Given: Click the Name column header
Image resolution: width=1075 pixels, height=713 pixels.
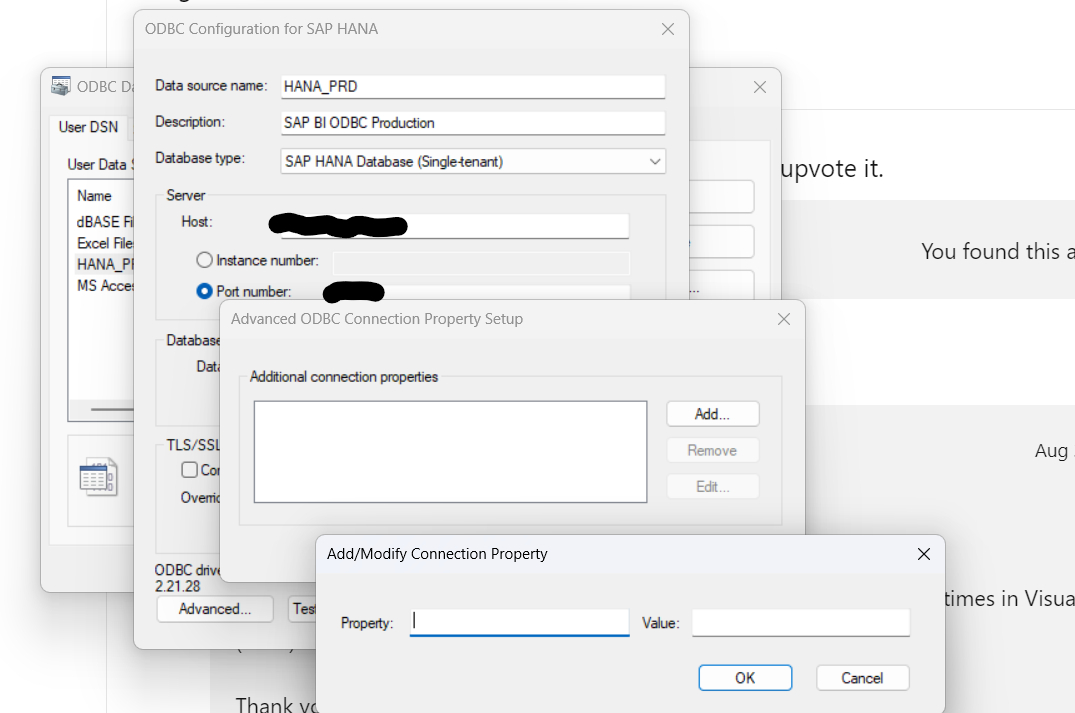Looking at the screenshot, I should (x=95, y=196).
